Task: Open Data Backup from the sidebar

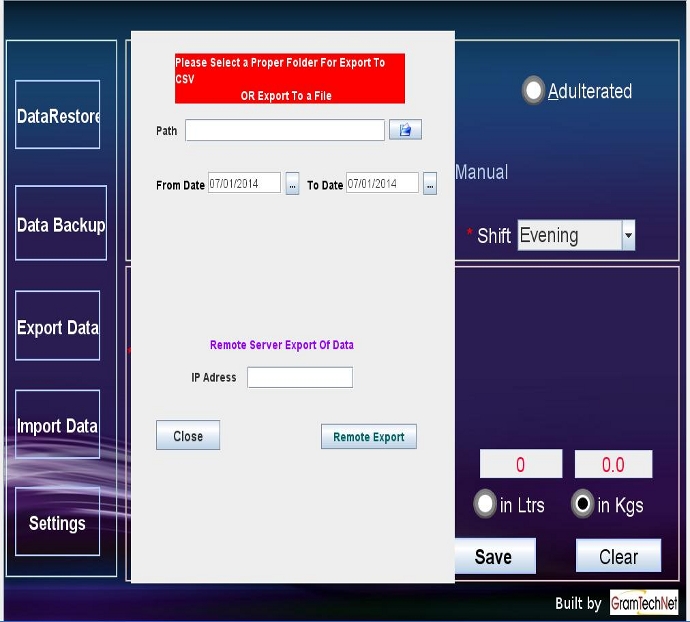Action: [x=60, y=224]
